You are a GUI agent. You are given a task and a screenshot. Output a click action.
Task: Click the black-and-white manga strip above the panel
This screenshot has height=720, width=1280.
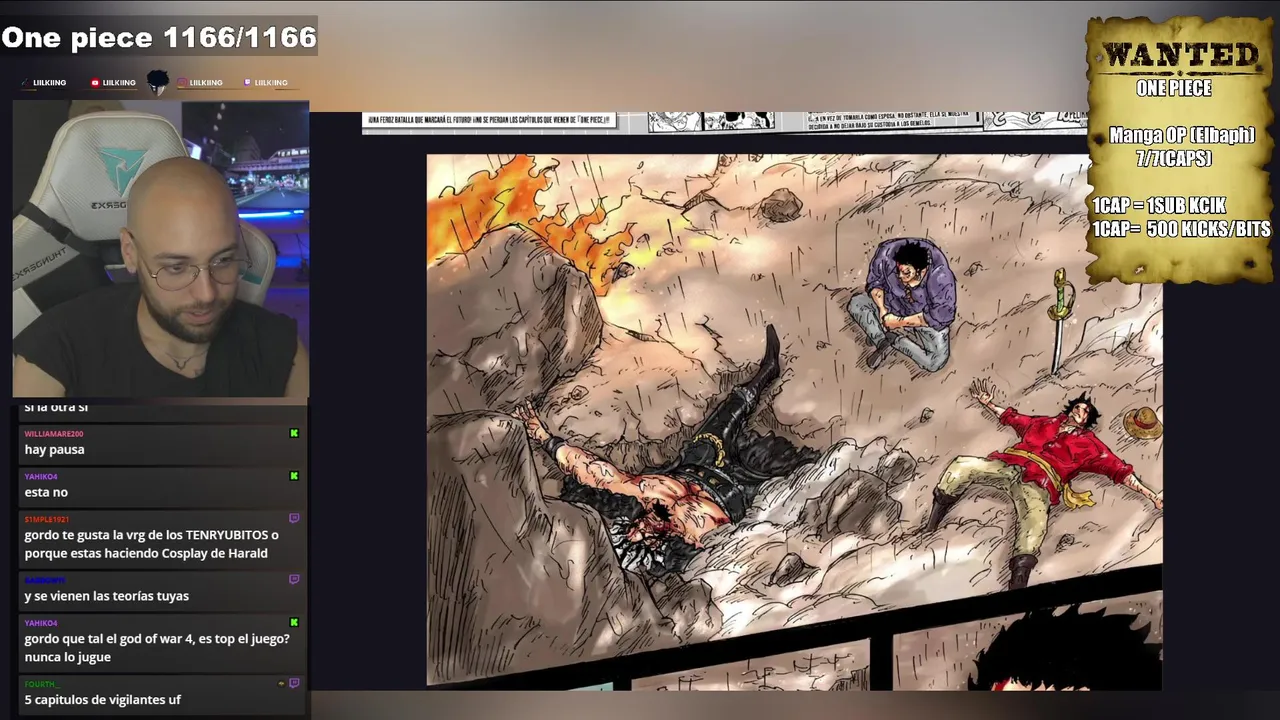(x=724, y=121)
